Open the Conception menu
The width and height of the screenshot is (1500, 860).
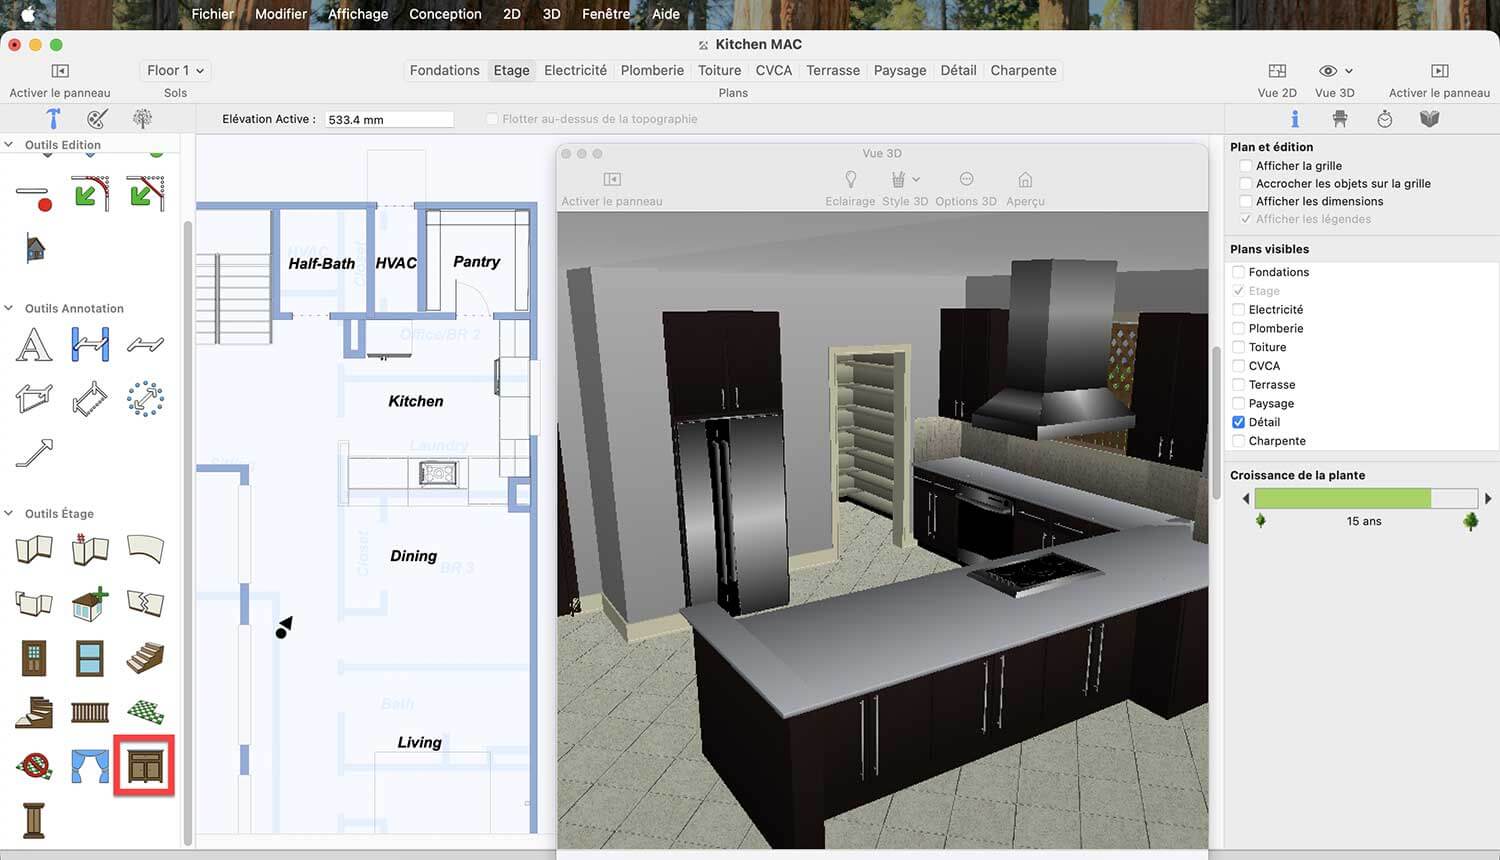pyautogui.click(x=445, y=14)
